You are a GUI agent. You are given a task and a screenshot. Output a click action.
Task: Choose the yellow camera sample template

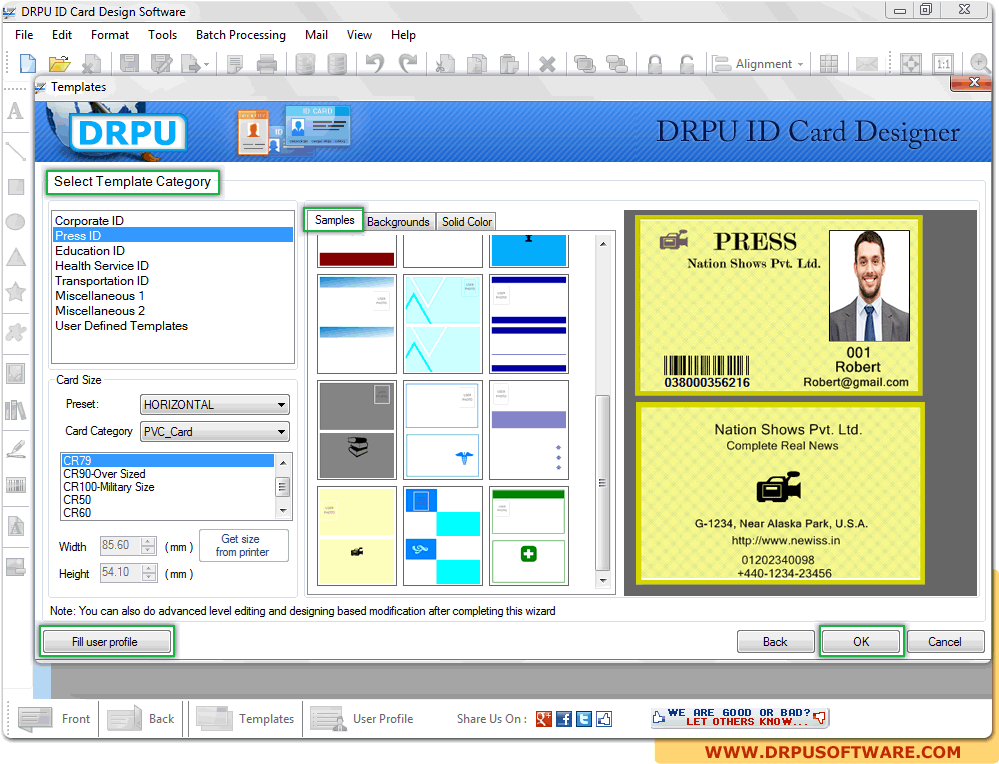click(x=357, y=536)
